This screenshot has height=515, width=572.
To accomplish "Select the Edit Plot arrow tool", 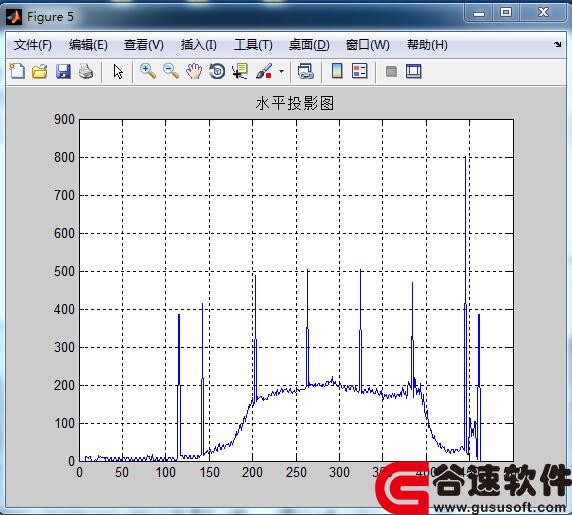I will pyautogui.click(x=118, y=71).
